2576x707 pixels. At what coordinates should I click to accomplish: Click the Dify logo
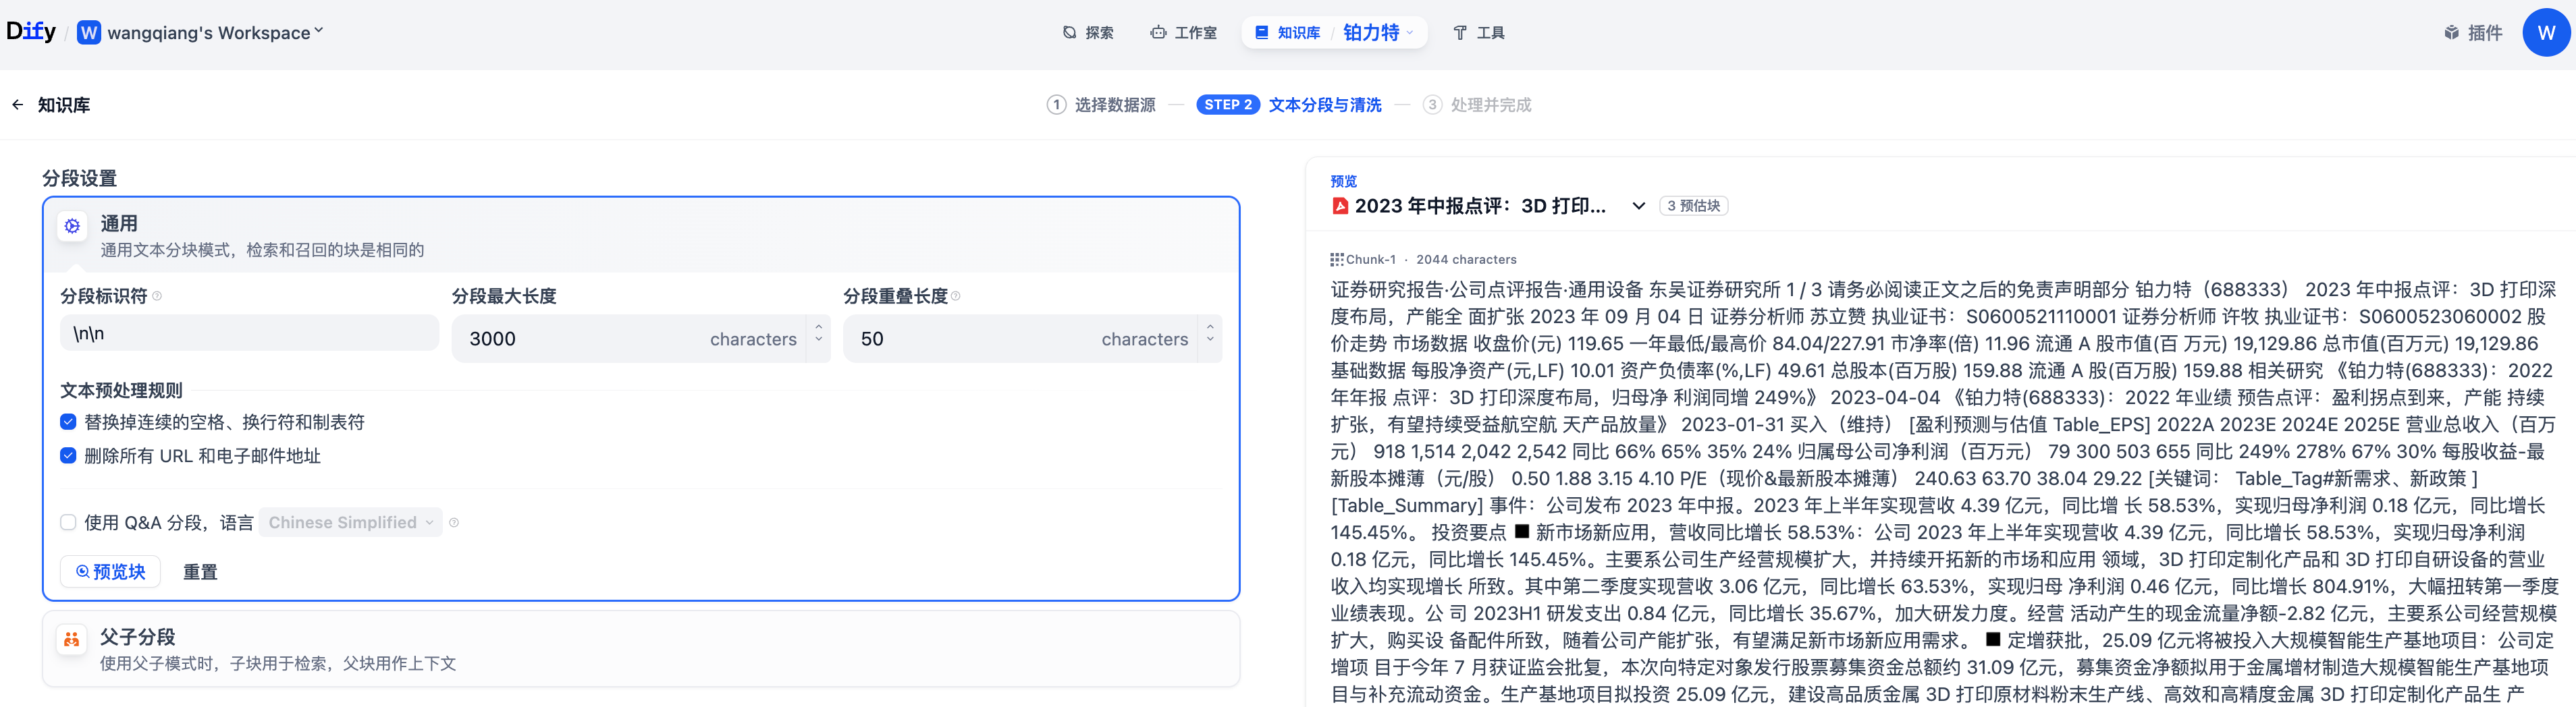coord(31,32)
